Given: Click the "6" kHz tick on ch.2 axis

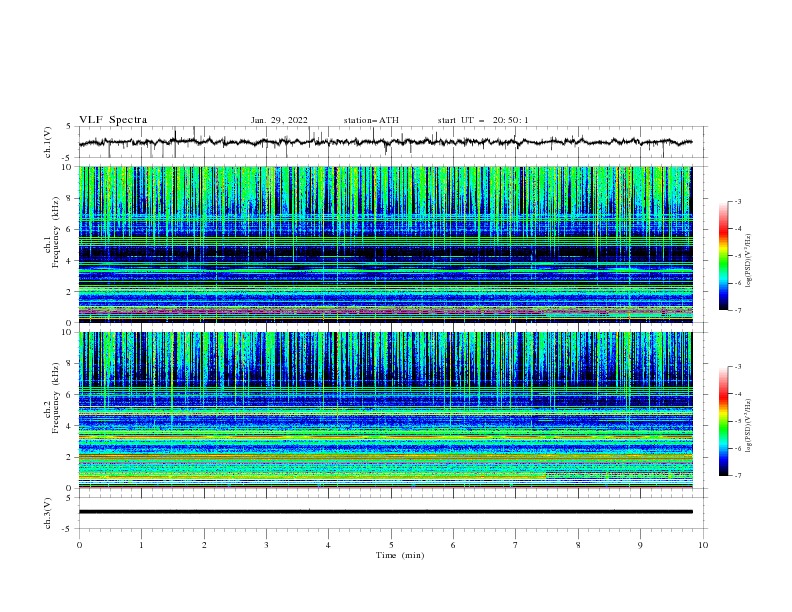Looking at the screenshot, I should [x=71, y=395].
